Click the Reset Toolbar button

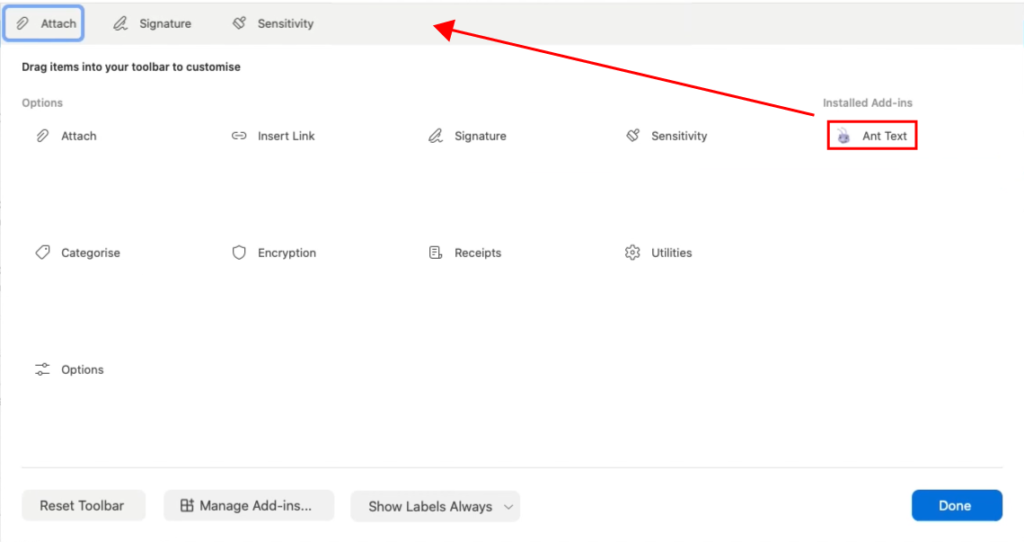point(82,506)
